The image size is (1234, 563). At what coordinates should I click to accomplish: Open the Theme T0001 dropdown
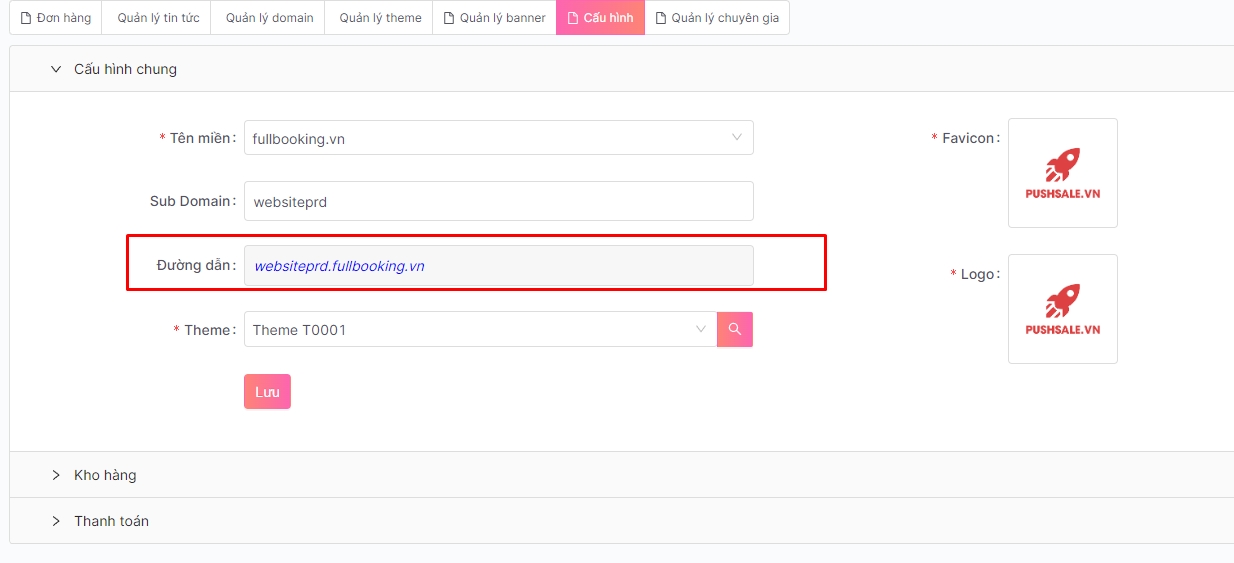tap(478, 330)
